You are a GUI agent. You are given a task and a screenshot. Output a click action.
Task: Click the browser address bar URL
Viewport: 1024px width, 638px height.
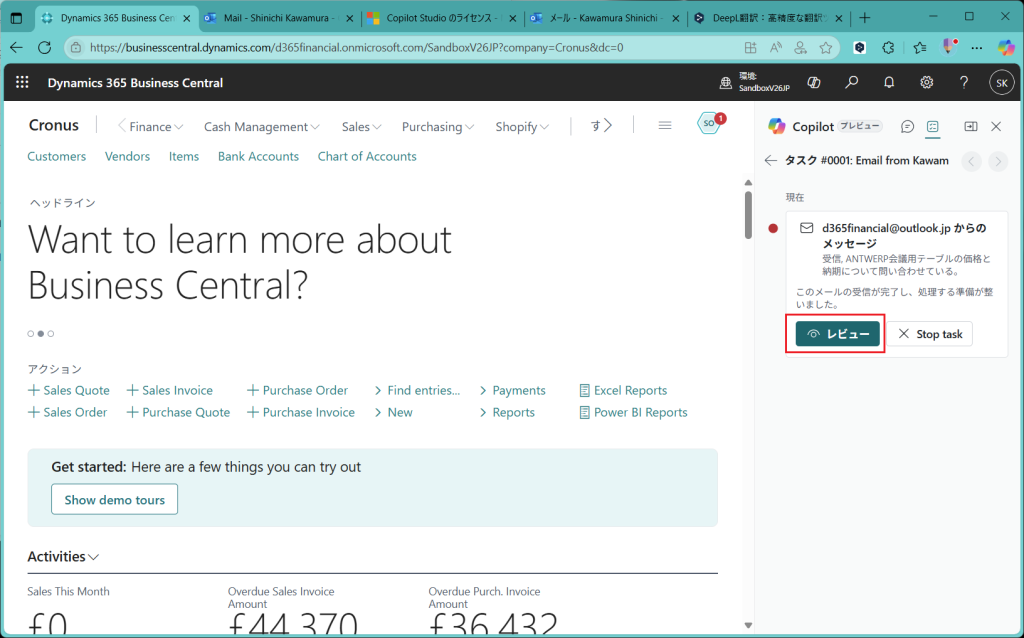tap(357, 48)
